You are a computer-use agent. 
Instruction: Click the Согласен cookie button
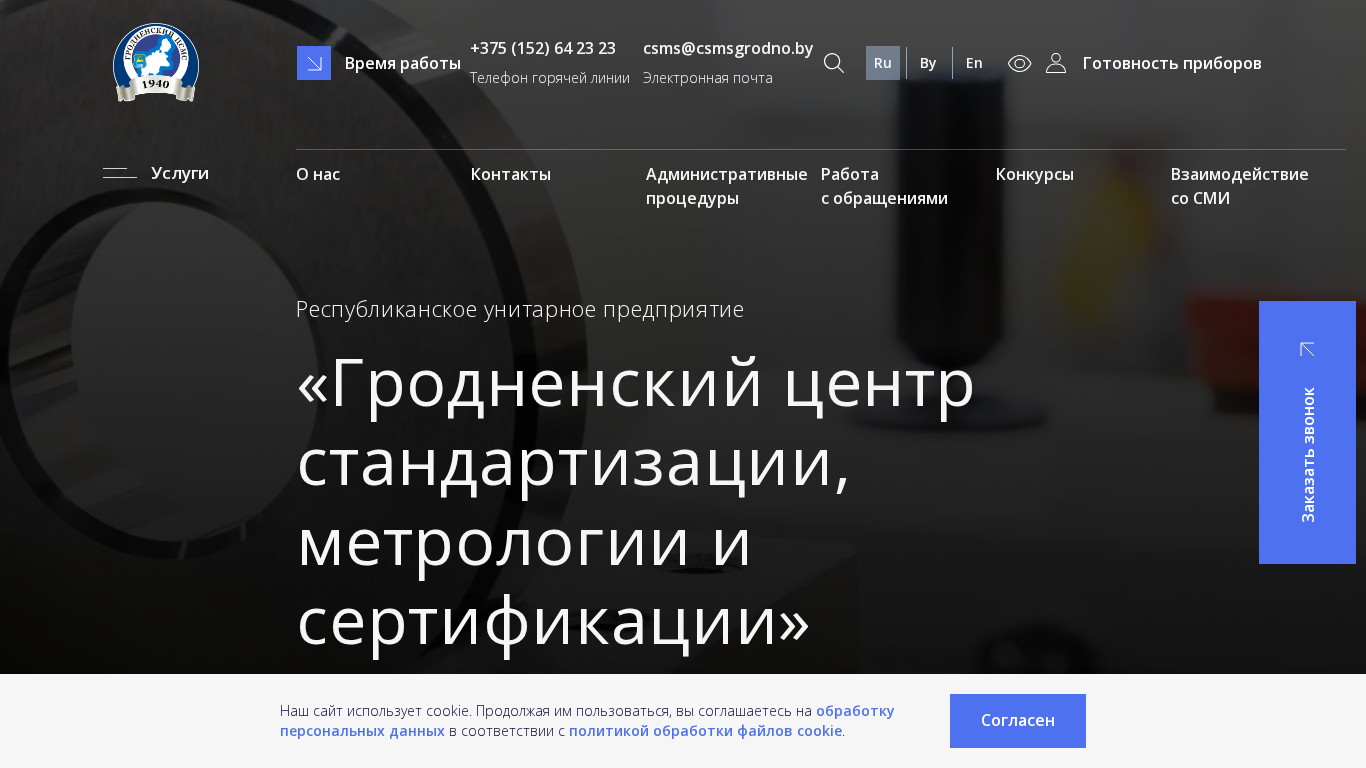coord(1017,720)
